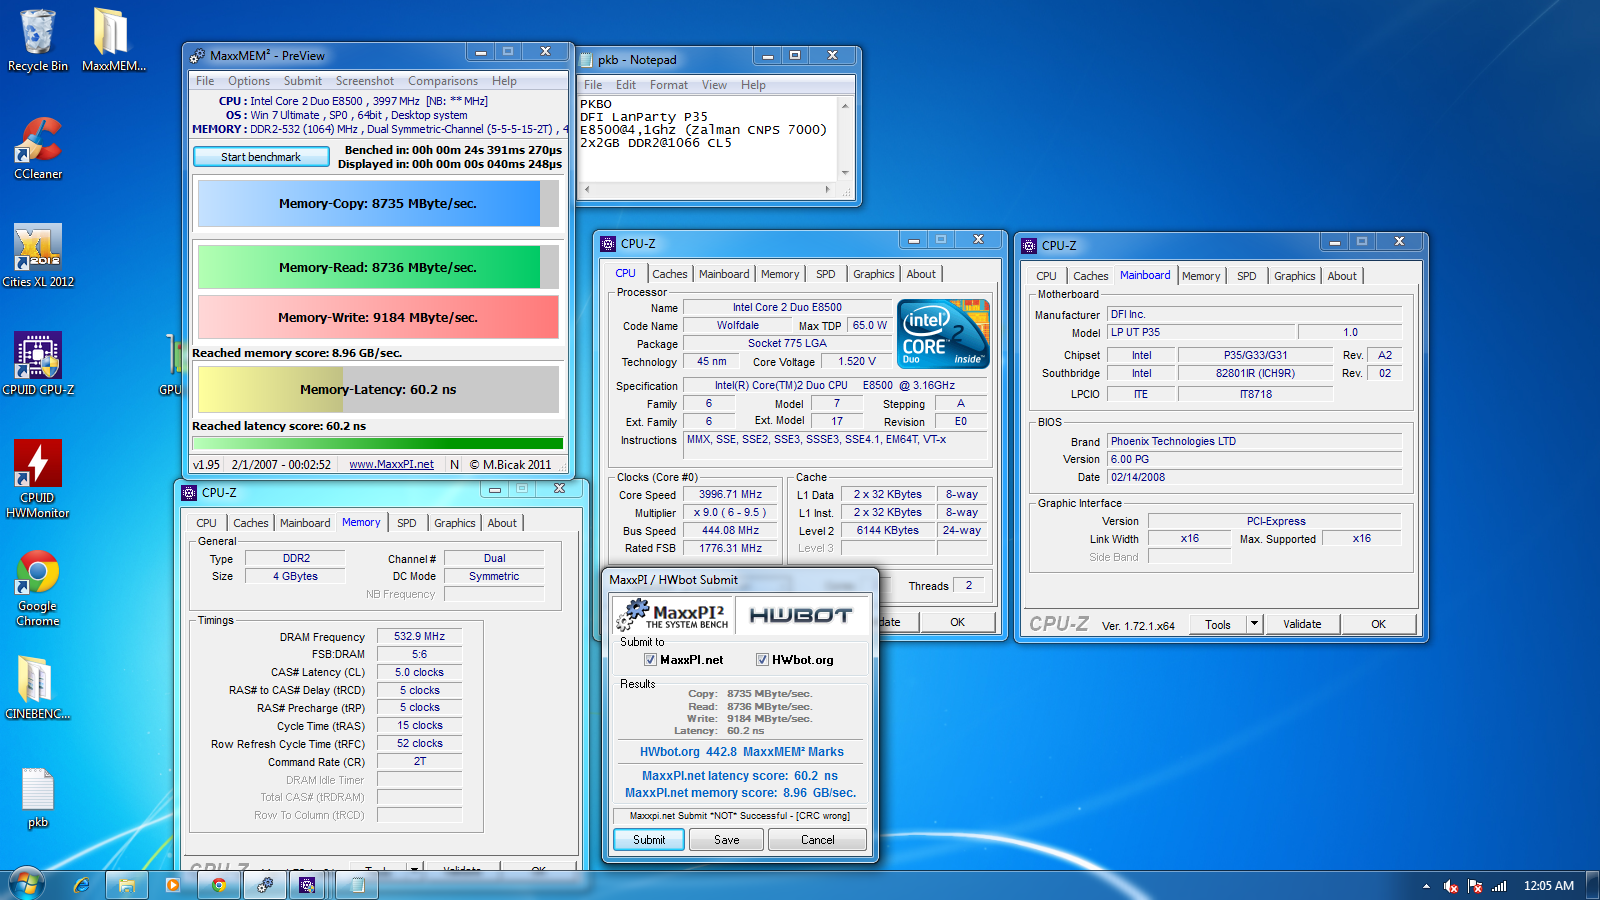Image resolution: width=1600 pixels, height=900 pixels.
Task: Click the Notepad title bar icon
Action: pos(587,60)
